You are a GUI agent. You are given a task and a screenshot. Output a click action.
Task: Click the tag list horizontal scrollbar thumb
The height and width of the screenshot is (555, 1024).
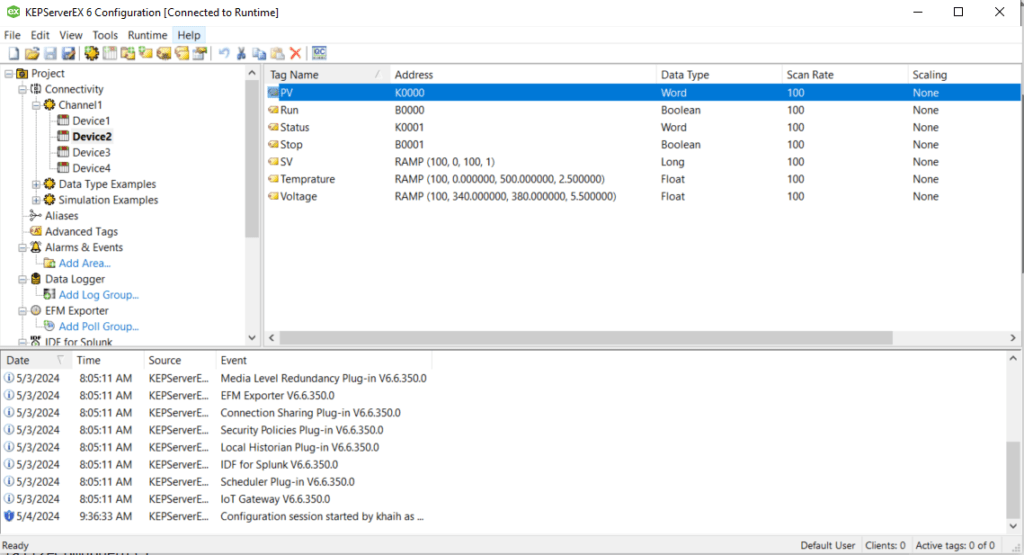[x=586, y=338]
